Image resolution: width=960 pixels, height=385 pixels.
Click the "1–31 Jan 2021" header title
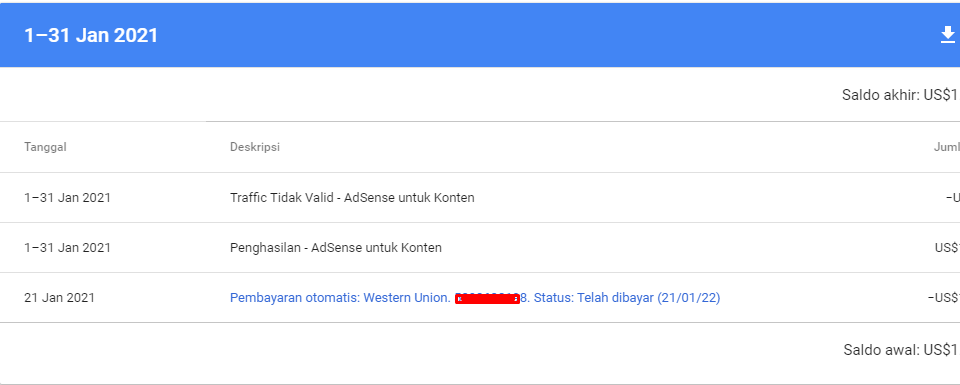tap(91, 36)
